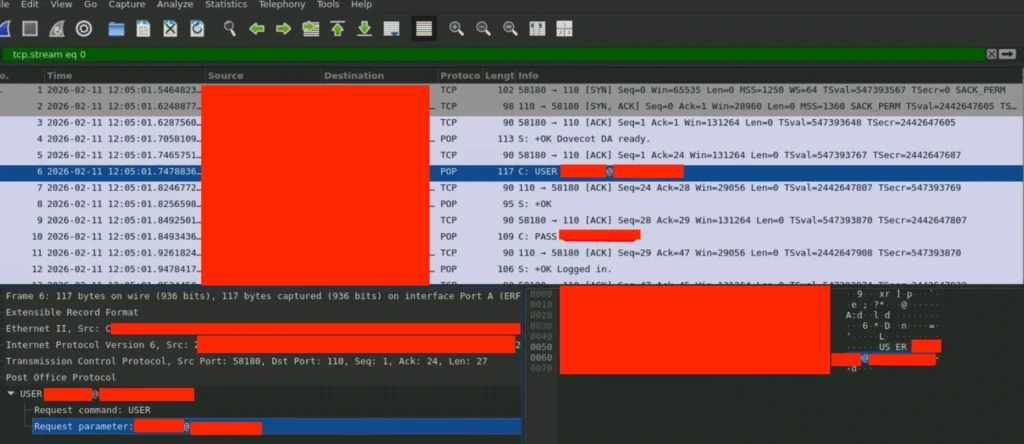Sort by the Time column header
The width and height of the screenshot is (1024, 444).
click(125, 76)
